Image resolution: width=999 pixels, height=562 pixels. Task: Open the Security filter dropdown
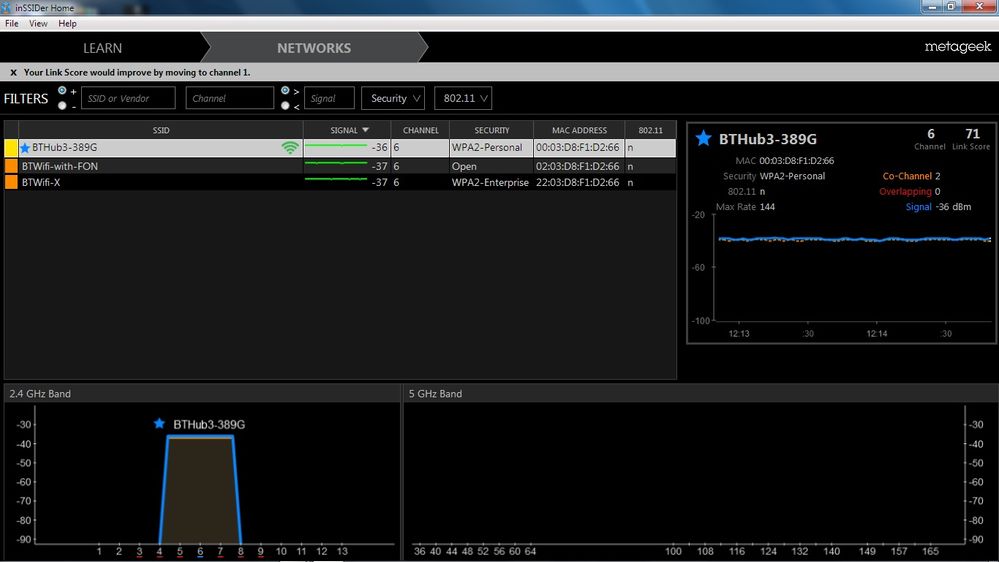393,98
